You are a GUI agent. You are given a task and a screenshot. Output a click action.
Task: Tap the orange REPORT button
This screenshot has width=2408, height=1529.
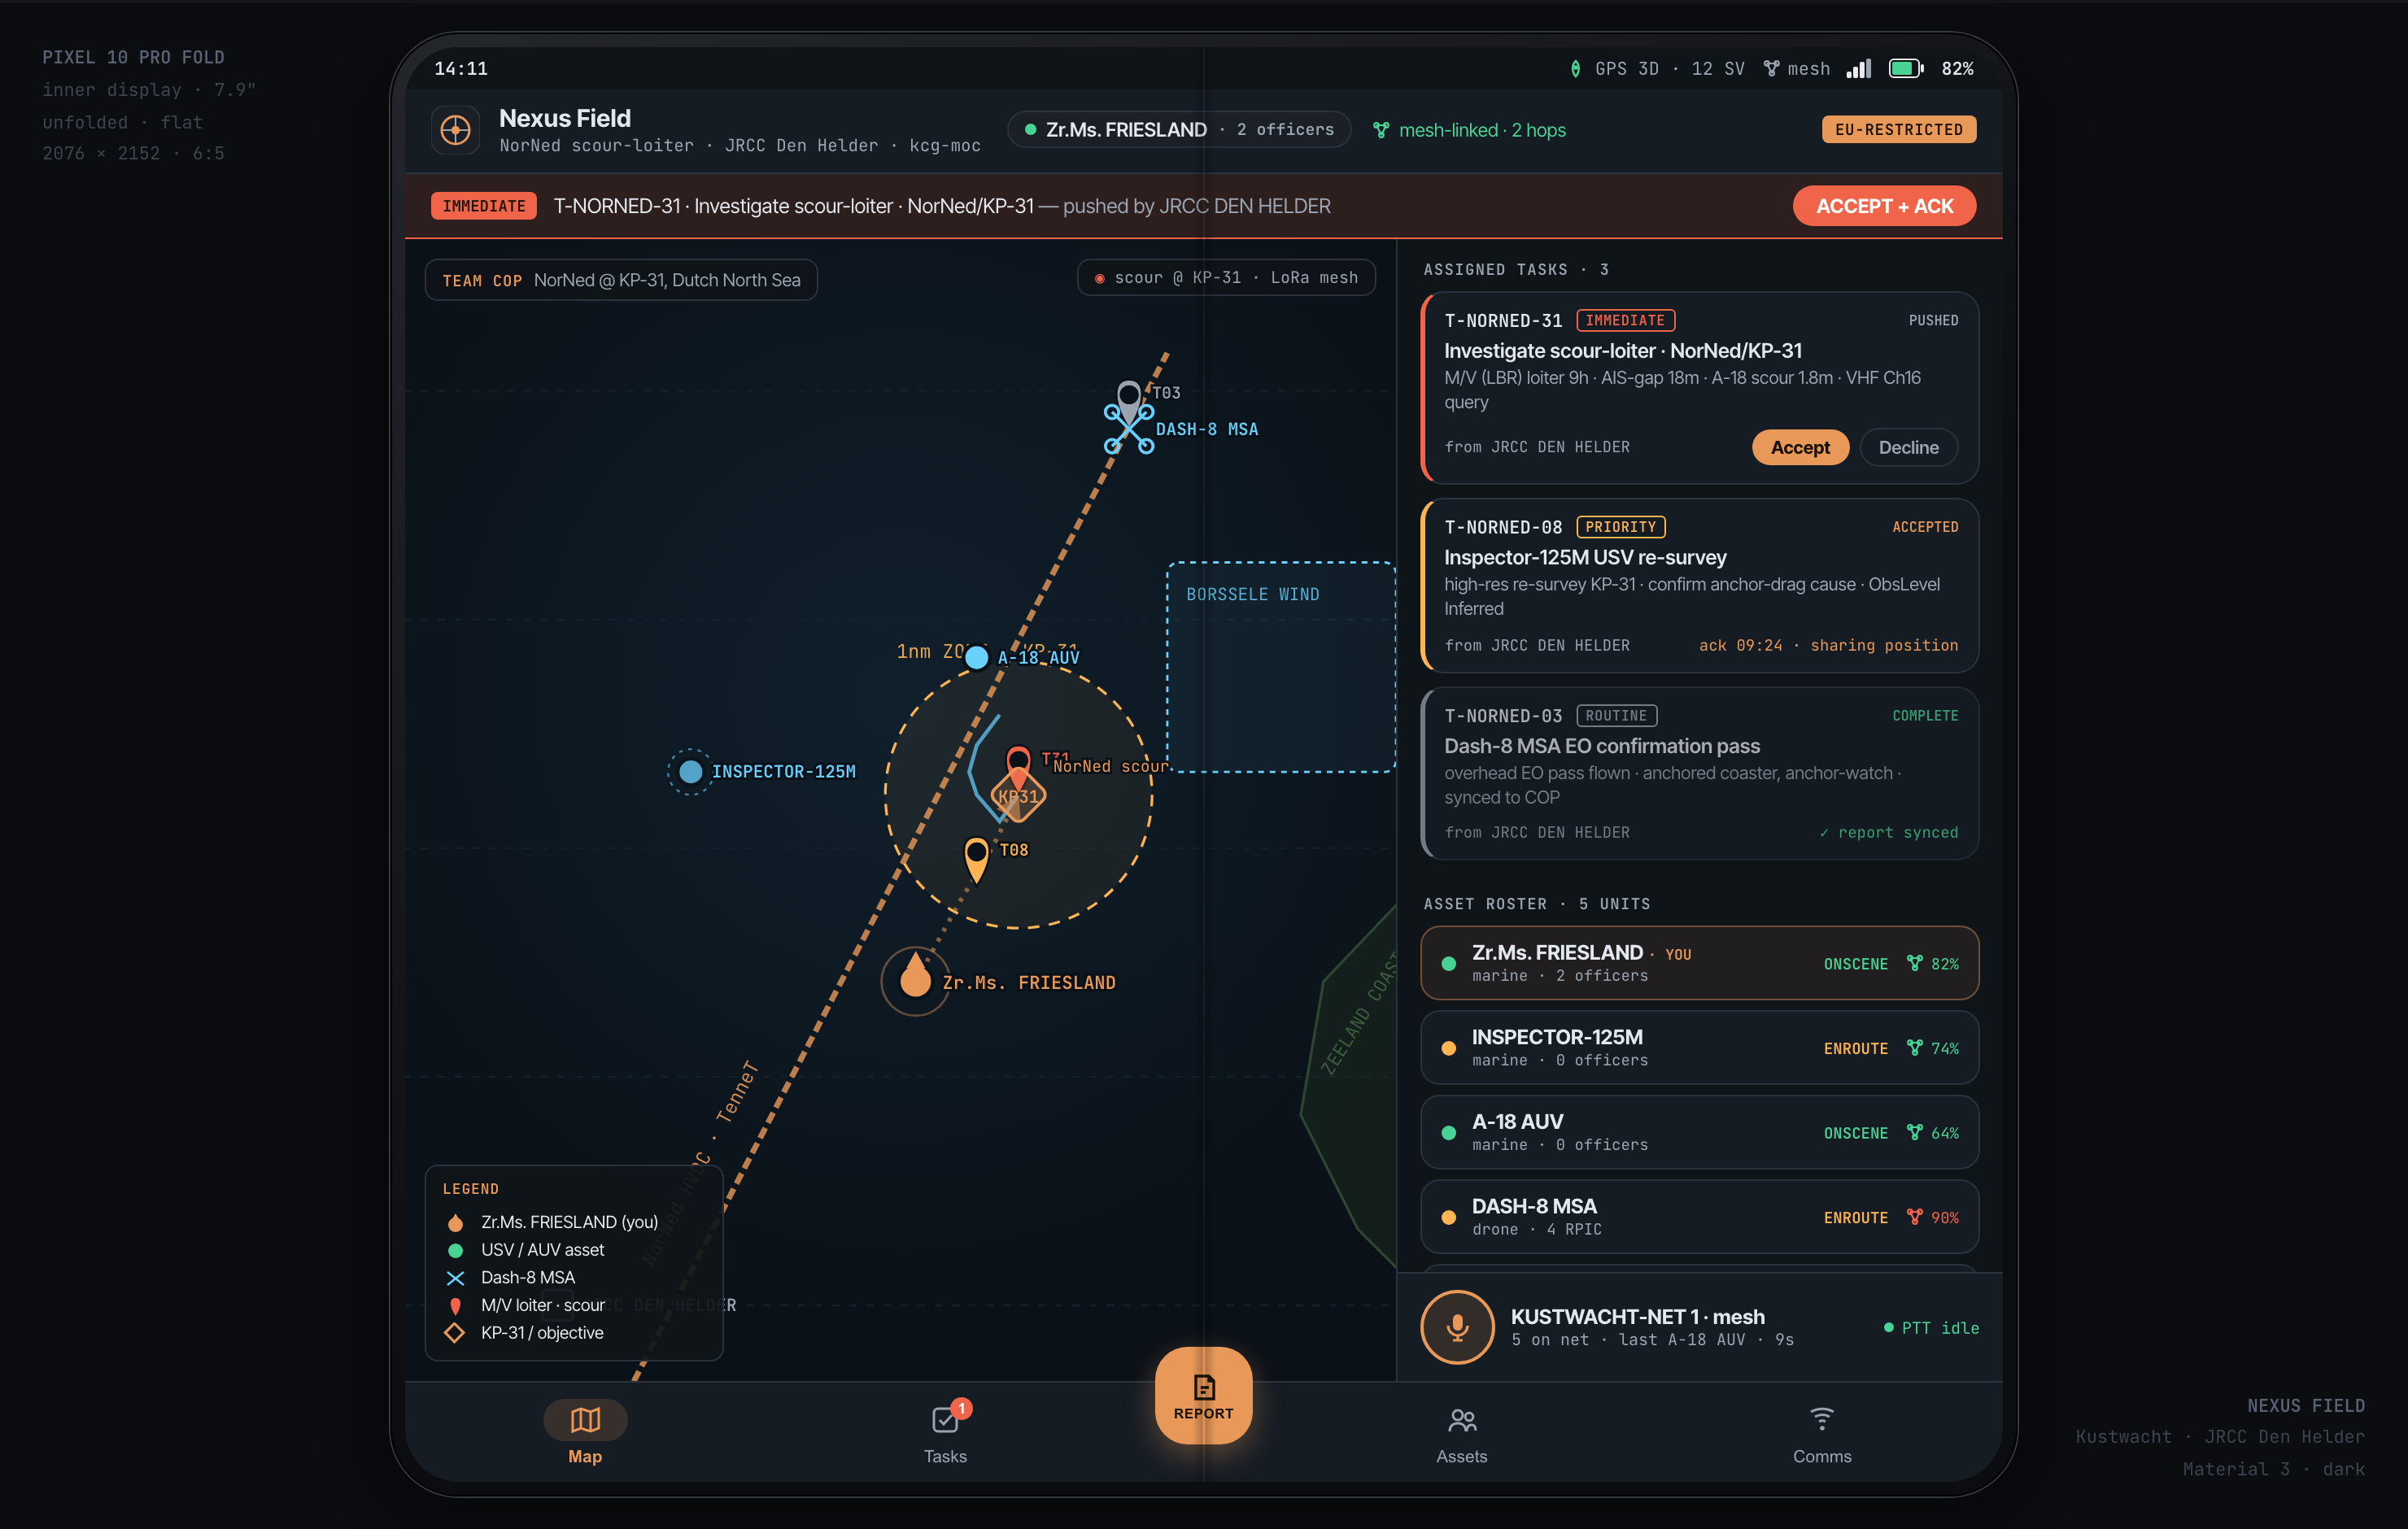pyautogui.click(x=1203, y=1395)
